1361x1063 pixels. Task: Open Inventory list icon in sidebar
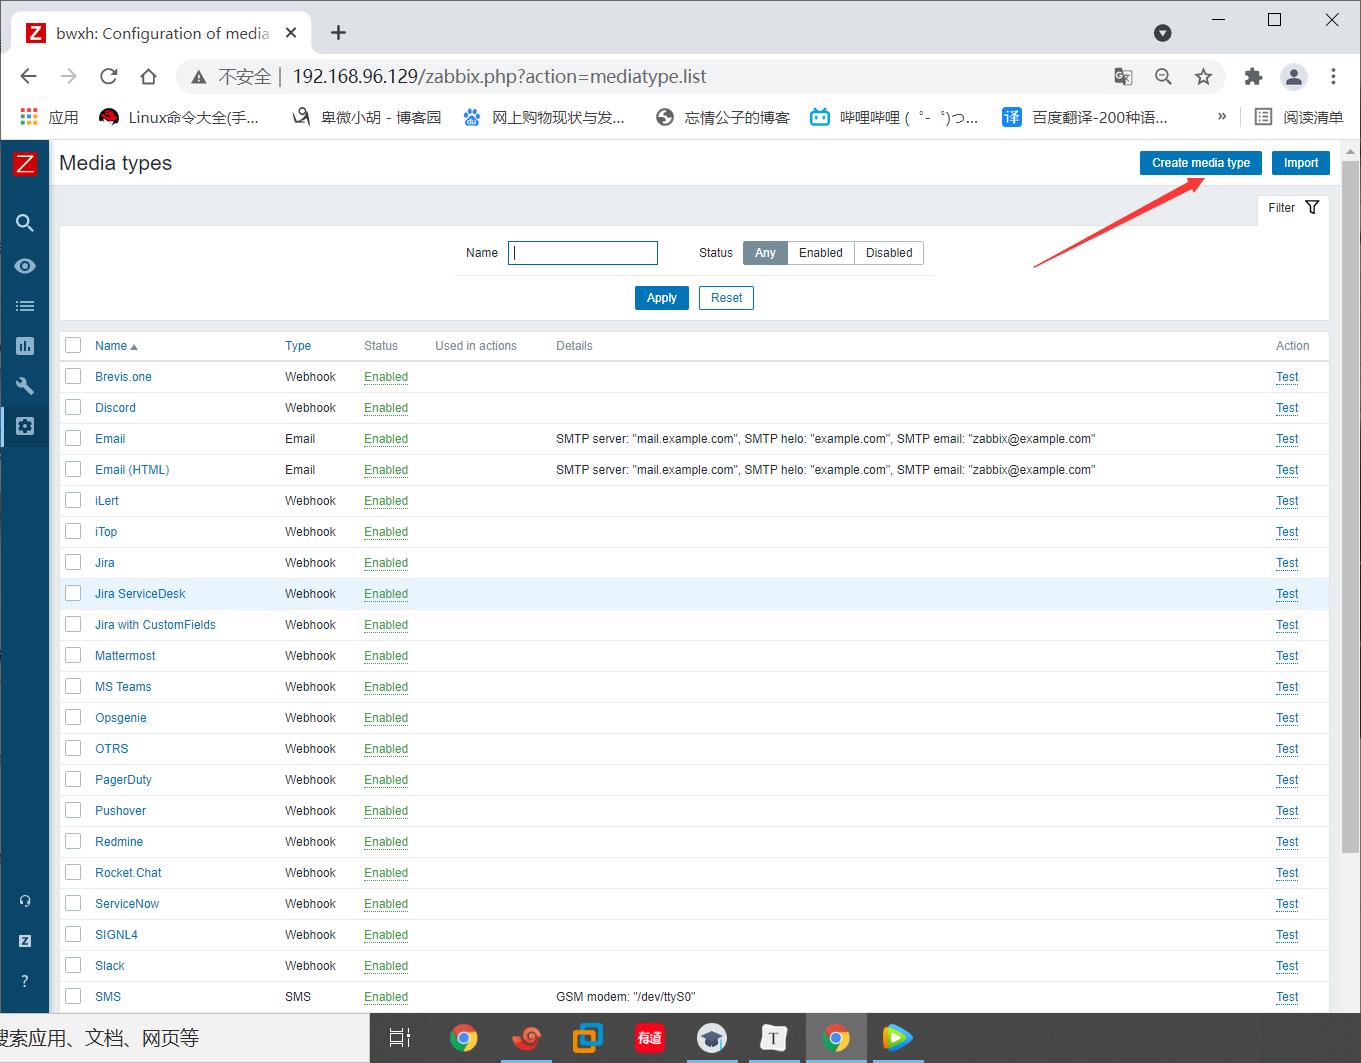coord(25,306)
